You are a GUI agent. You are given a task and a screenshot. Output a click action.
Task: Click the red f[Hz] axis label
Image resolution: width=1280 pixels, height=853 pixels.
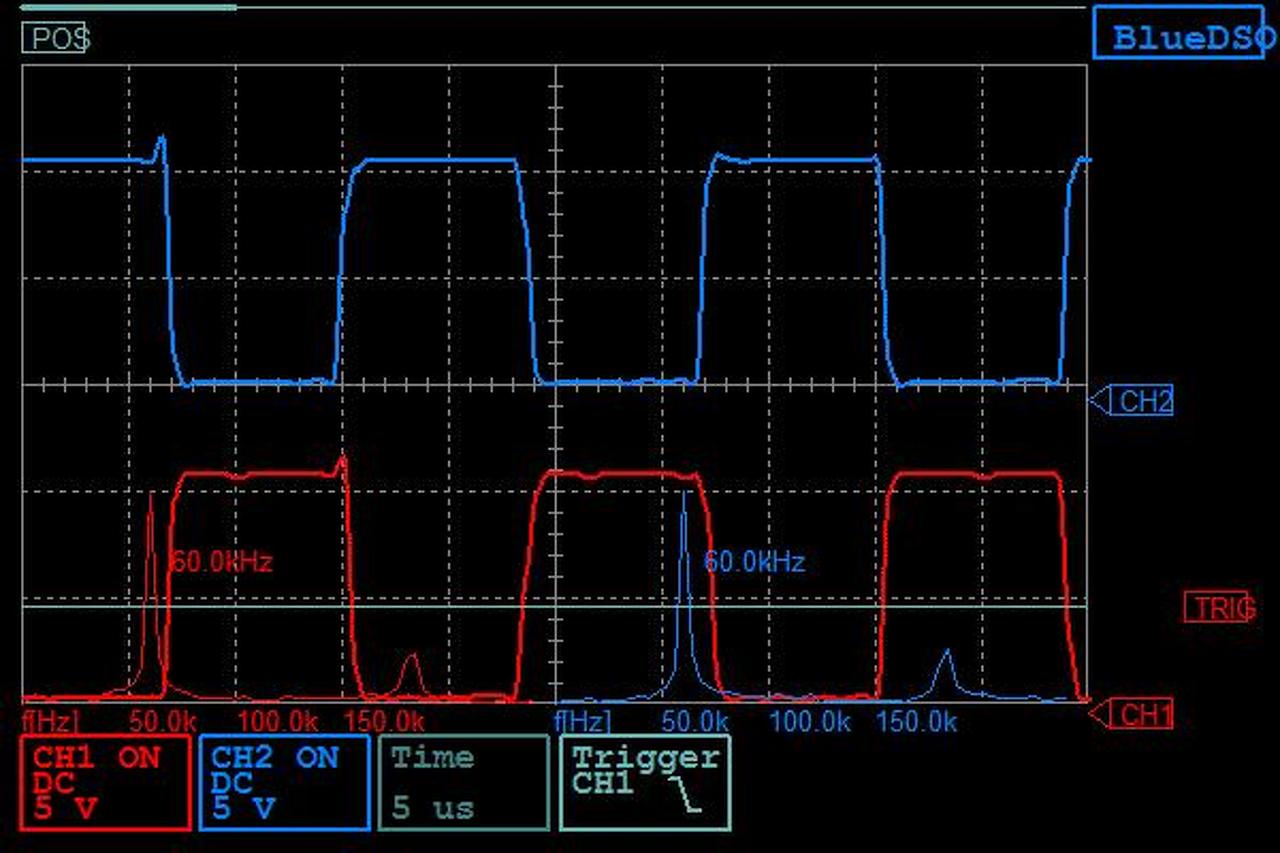click(50, 721)
